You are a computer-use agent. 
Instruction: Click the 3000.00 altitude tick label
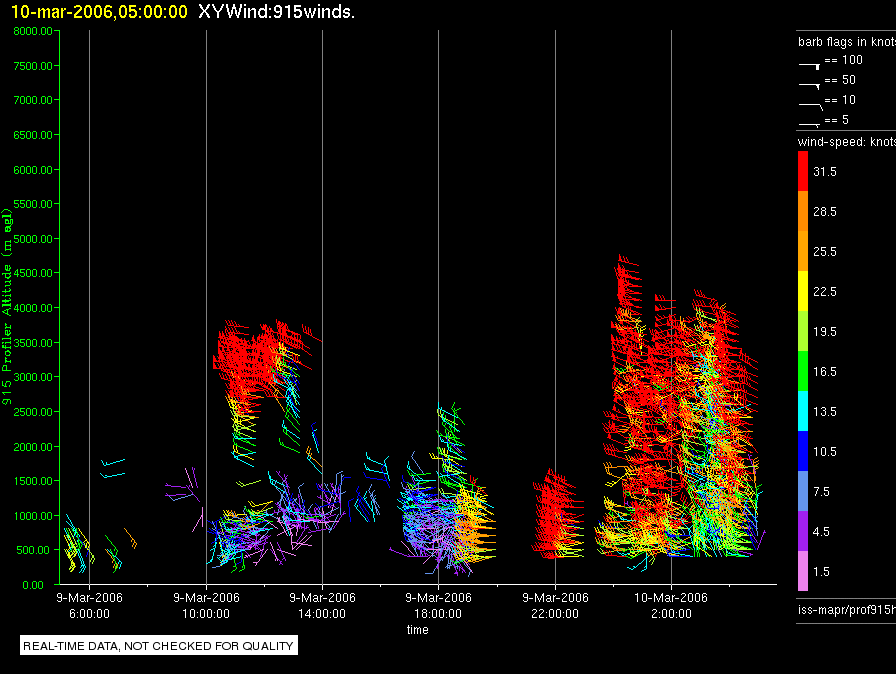[33, 377]
